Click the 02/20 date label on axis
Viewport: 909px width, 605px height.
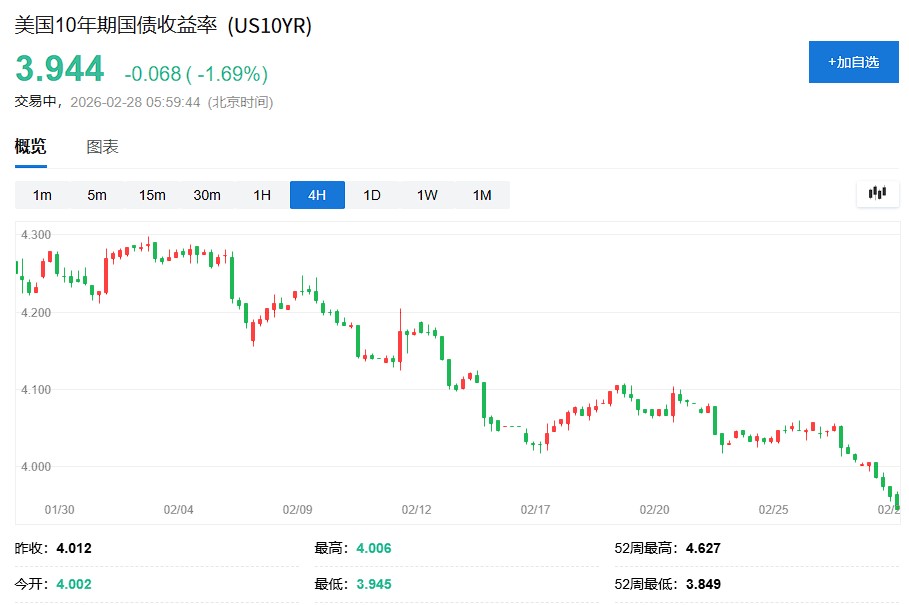(x=654, y=509)
